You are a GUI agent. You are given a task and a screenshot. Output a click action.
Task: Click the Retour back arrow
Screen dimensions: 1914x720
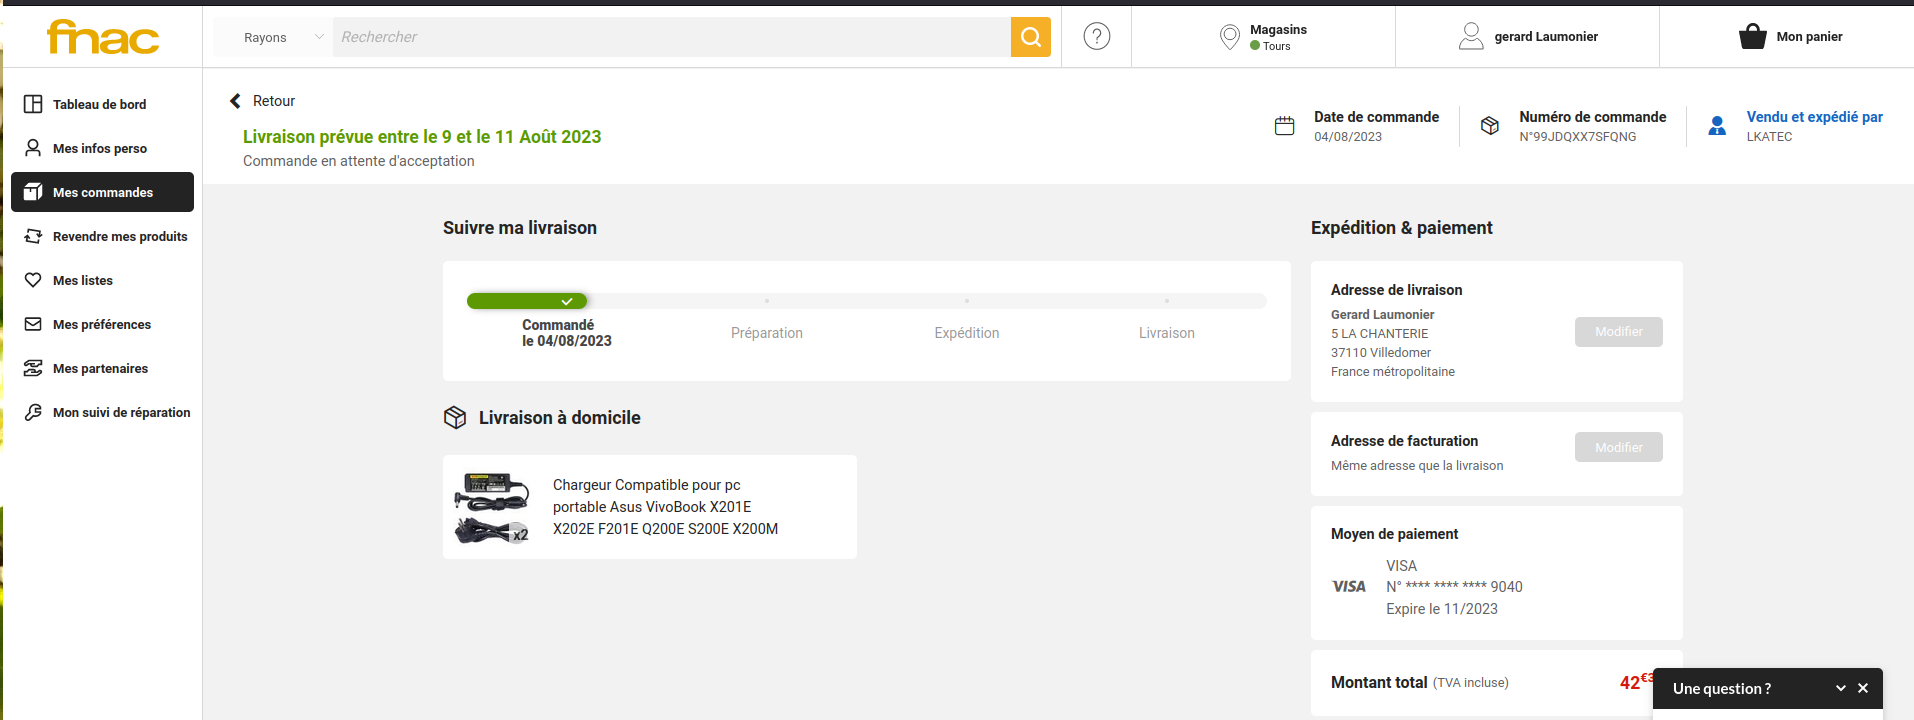pyautogui.click(x=236, y=101)
